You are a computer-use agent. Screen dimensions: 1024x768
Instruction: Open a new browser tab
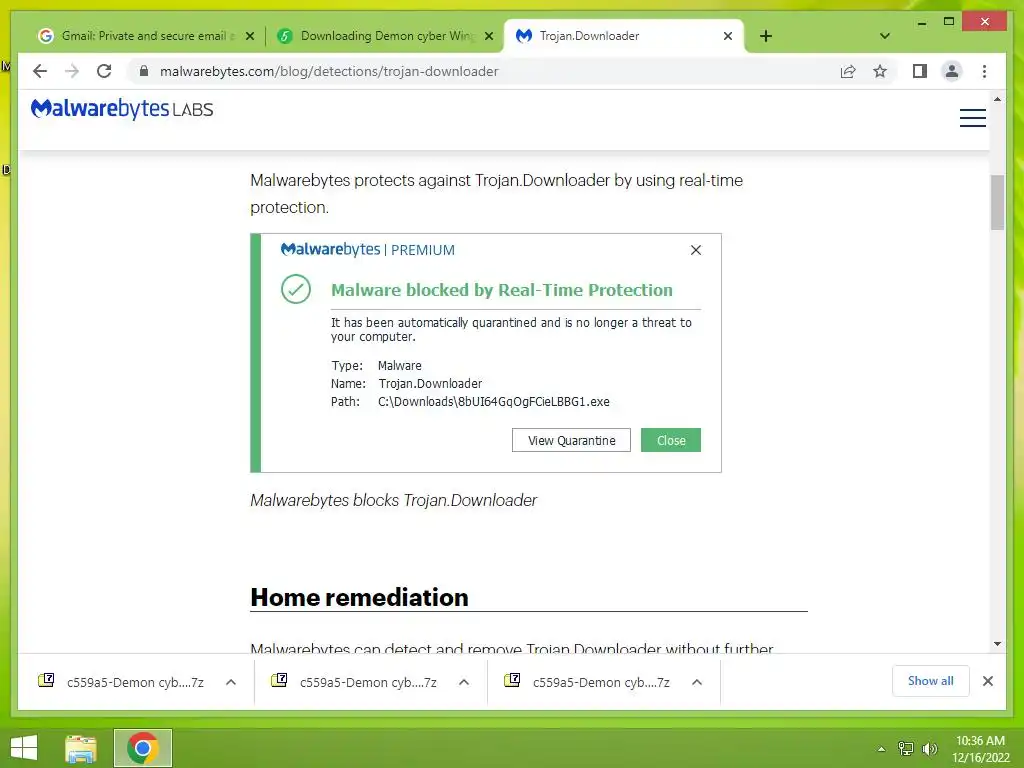pyautogui.click(x=766, y=36)
